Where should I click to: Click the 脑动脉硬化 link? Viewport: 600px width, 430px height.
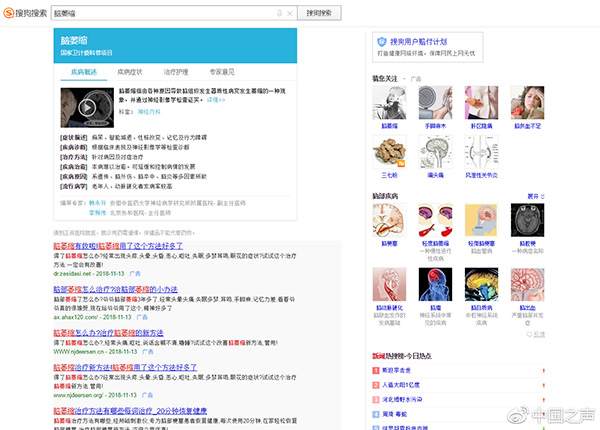click(x=389, y=308)
